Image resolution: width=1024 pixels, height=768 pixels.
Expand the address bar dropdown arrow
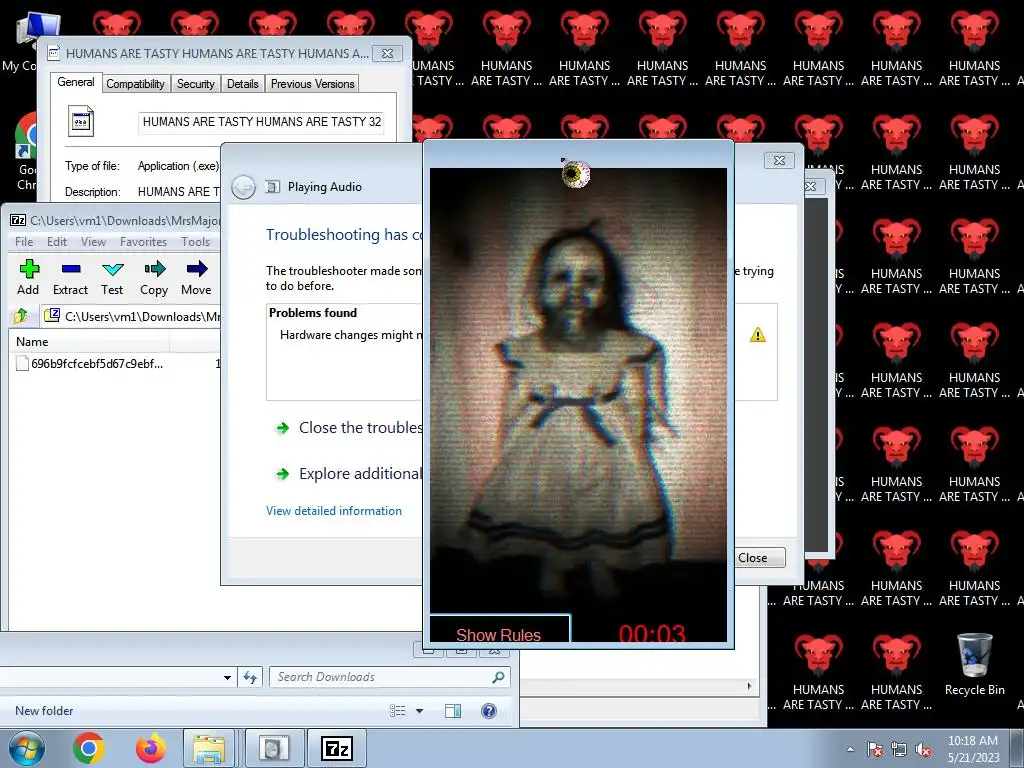(227, 677)
